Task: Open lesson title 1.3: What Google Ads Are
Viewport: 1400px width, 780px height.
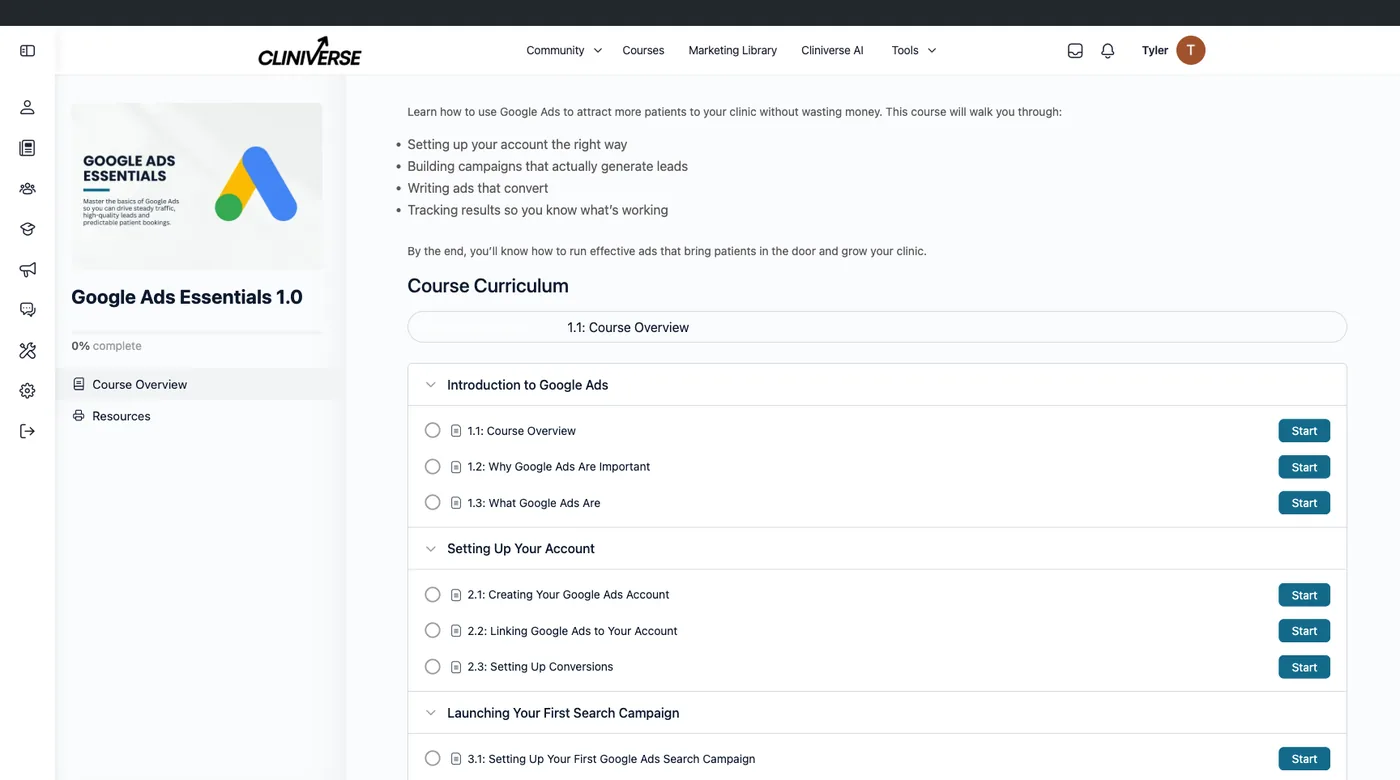Action: [534, 503]
